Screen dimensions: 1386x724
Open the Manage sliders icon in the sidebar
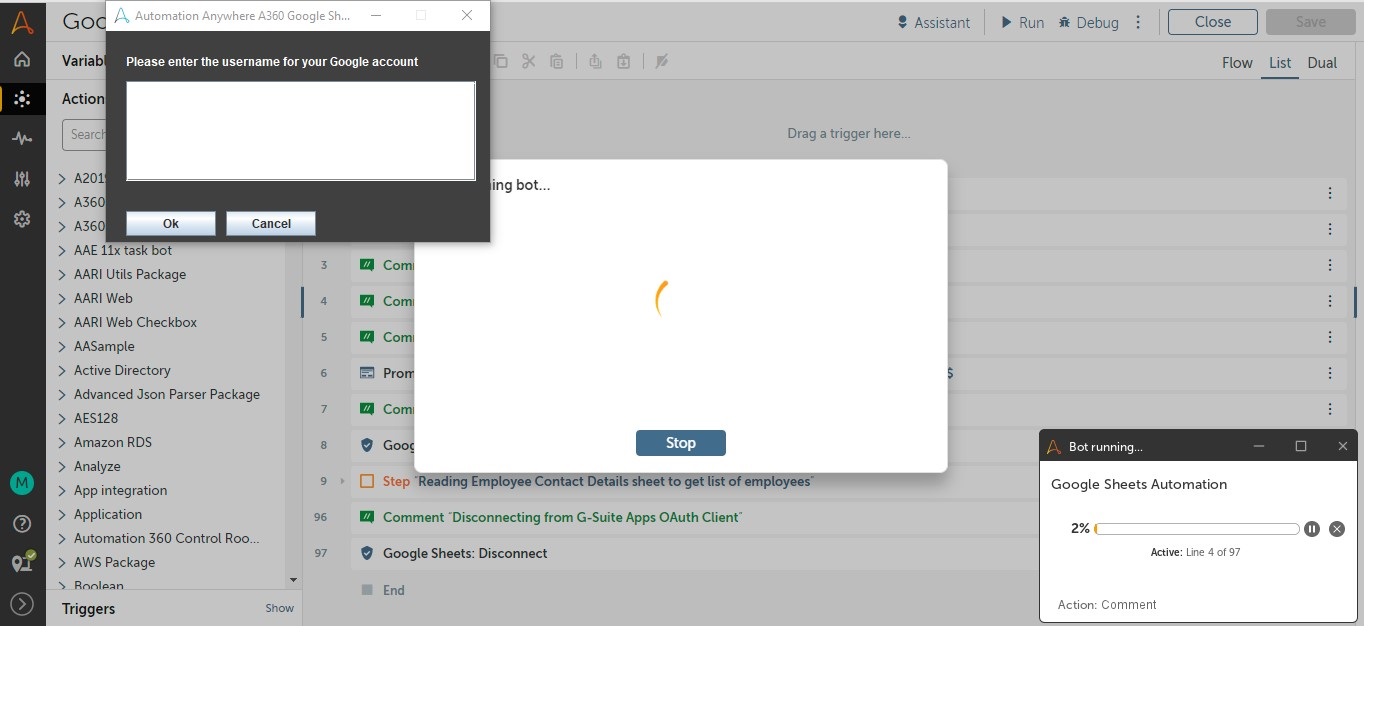[22, 179]
